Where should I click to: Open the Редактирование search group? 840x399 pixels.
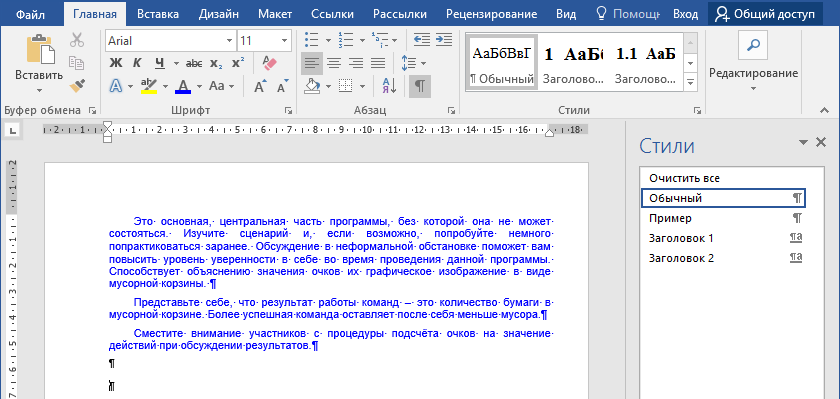coord(753,63)
